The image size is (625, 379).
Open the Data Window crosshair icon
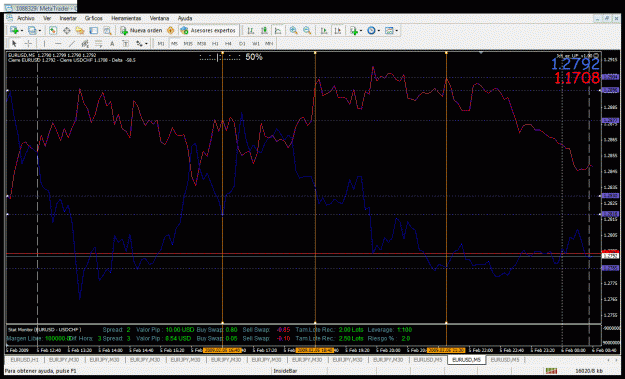67,31
